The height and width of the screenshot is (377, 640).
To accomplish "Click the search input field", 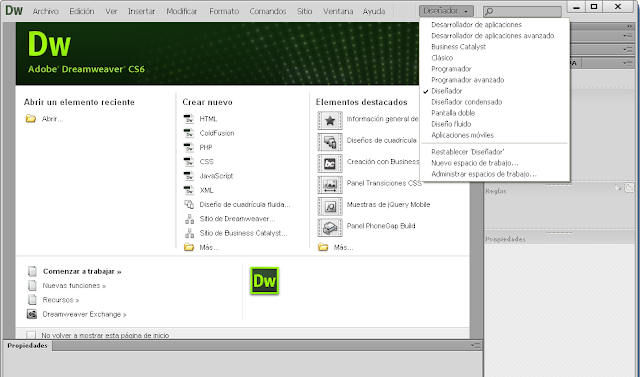I will click(x=522, y=11).
